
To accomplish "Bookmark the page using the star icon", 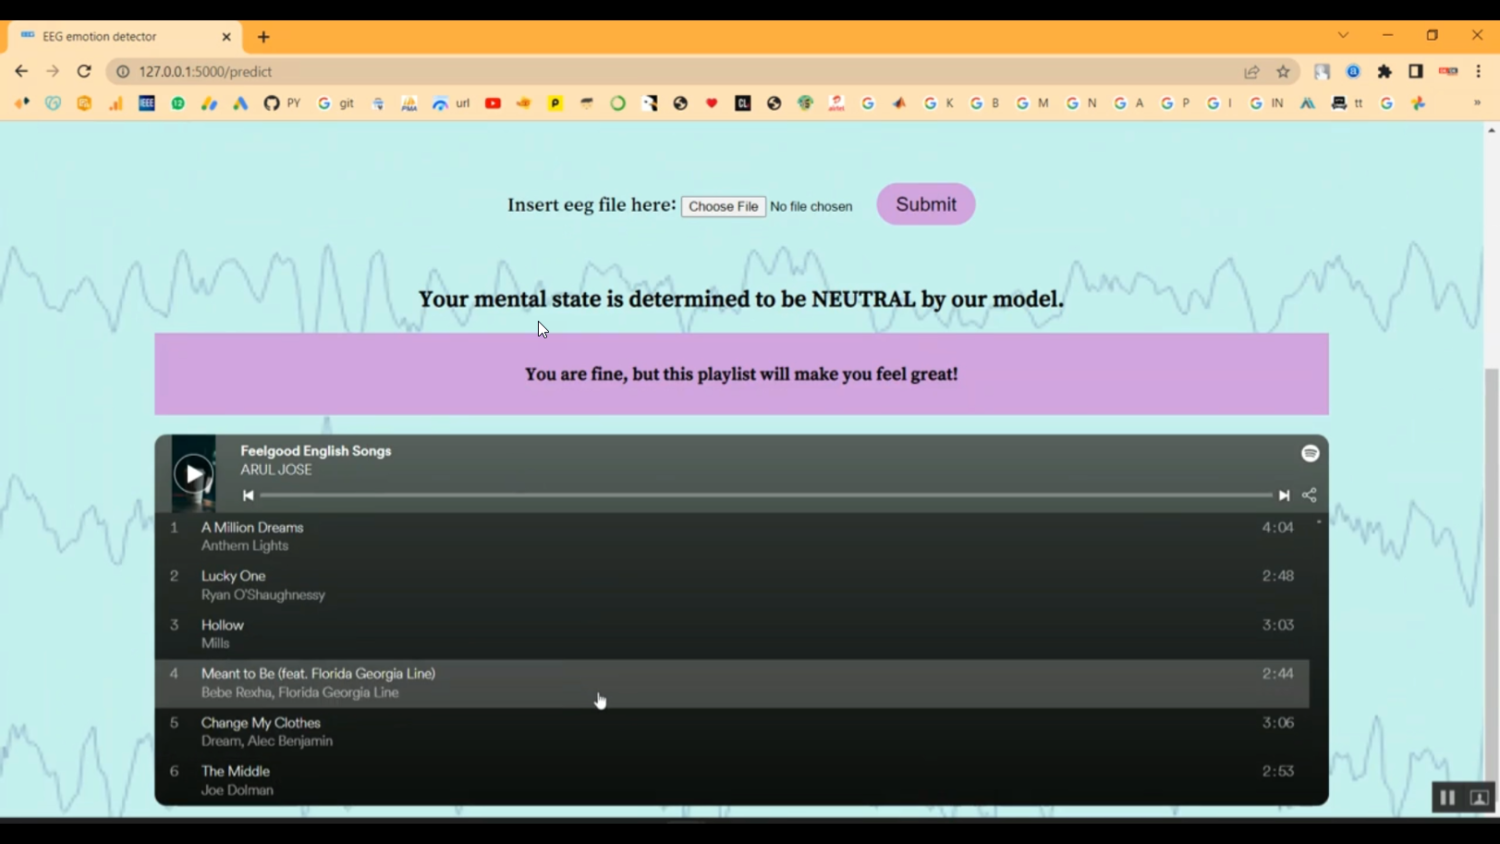I will (1282, 71).
